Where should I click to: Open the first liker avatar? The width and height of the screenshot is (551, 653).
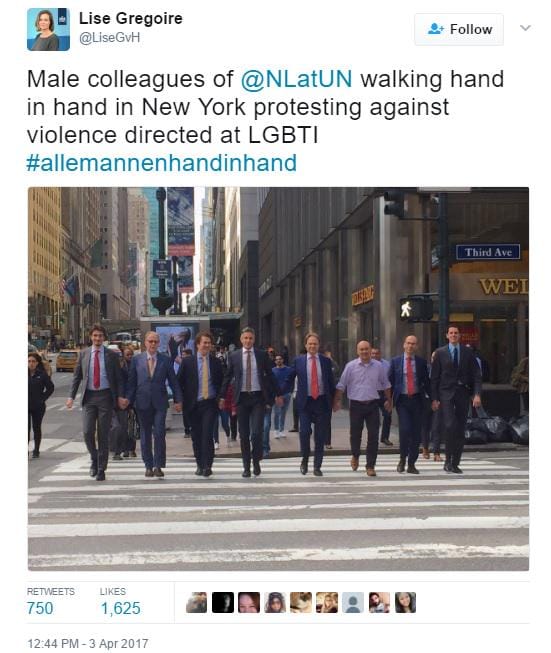[197, 602]
